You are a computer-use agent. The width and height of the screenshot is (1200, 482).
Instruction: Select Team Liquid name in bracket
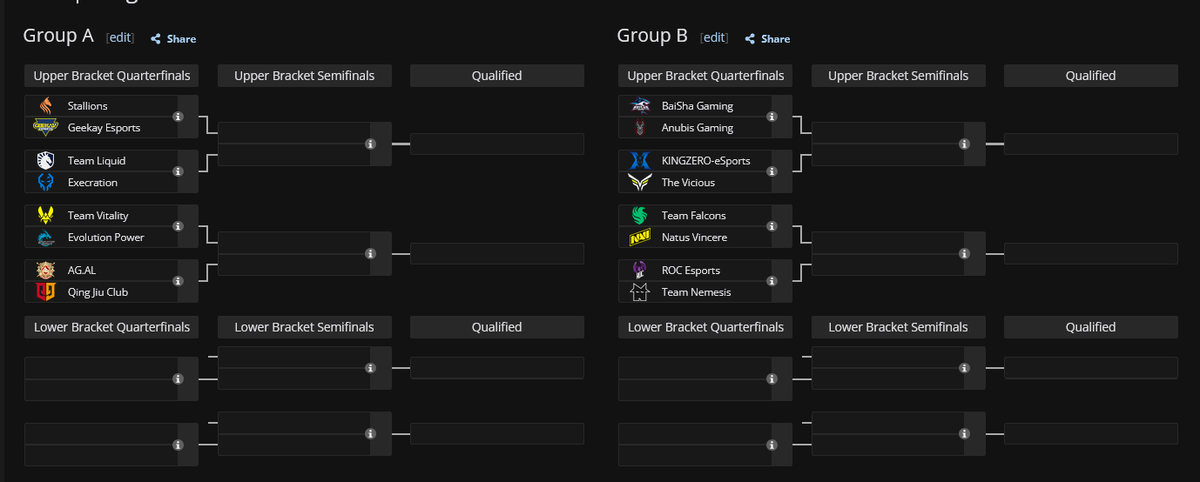coord(97,161)
